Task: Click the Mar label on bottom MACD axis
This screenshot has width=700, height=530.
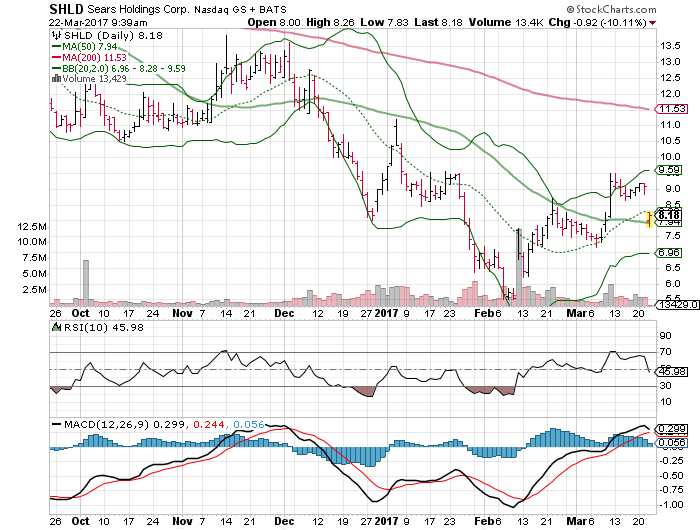Action: click(x=576, y=521)
